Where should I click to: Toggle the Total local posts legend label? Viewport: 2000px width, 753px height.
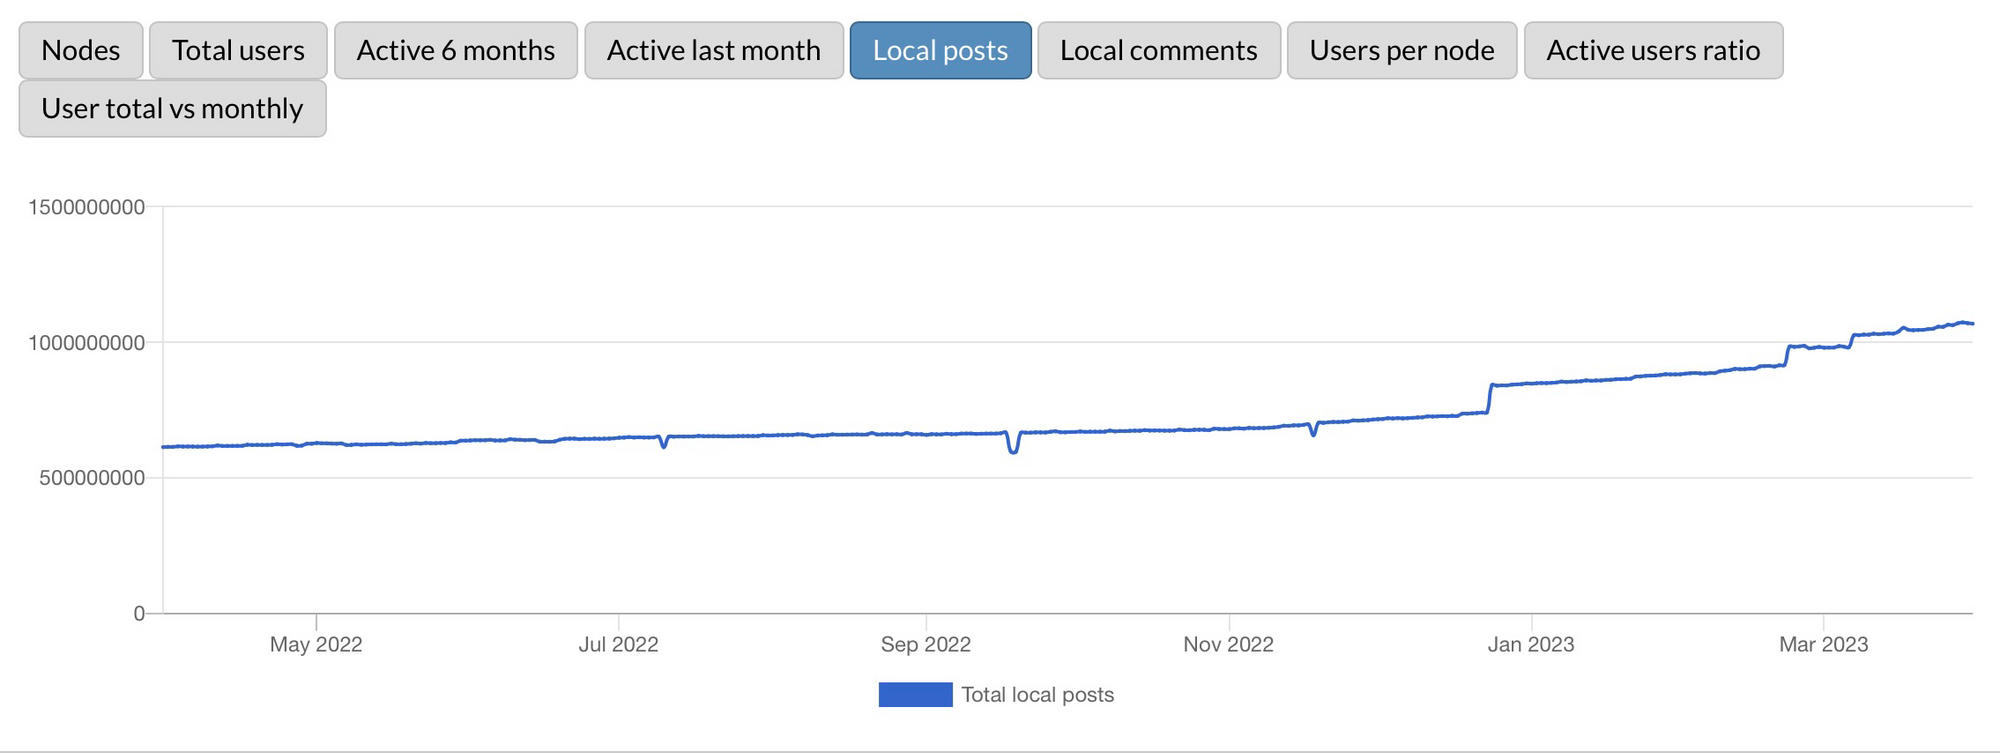pos(1037,694)
